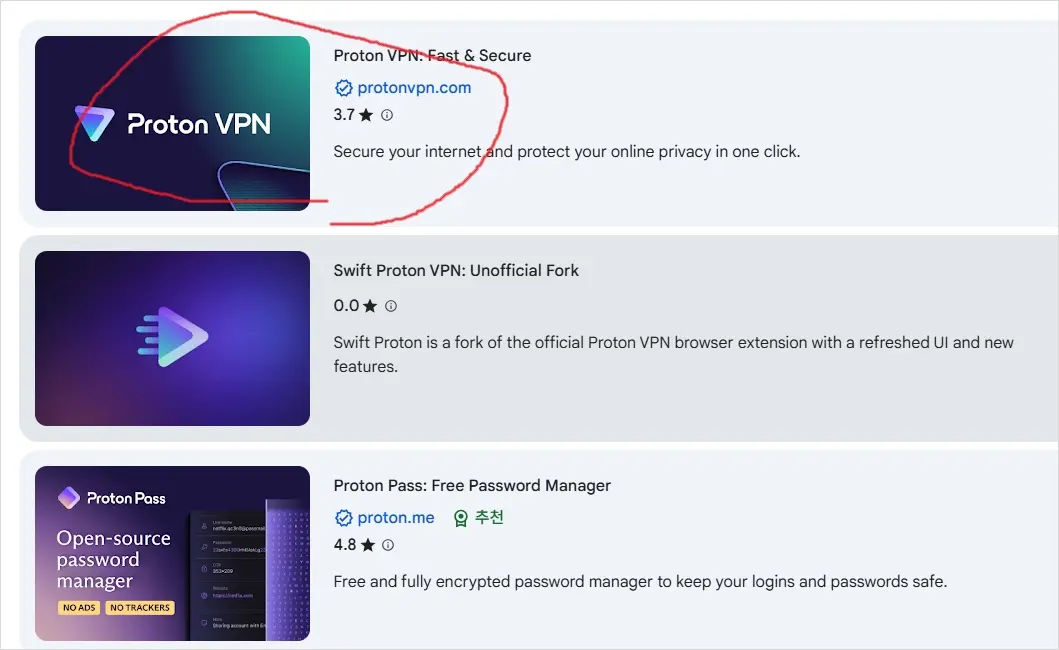Click the verified publisher badge beside proton.me
Screen dimensions: 1059x650
click(x=344, y=518)
